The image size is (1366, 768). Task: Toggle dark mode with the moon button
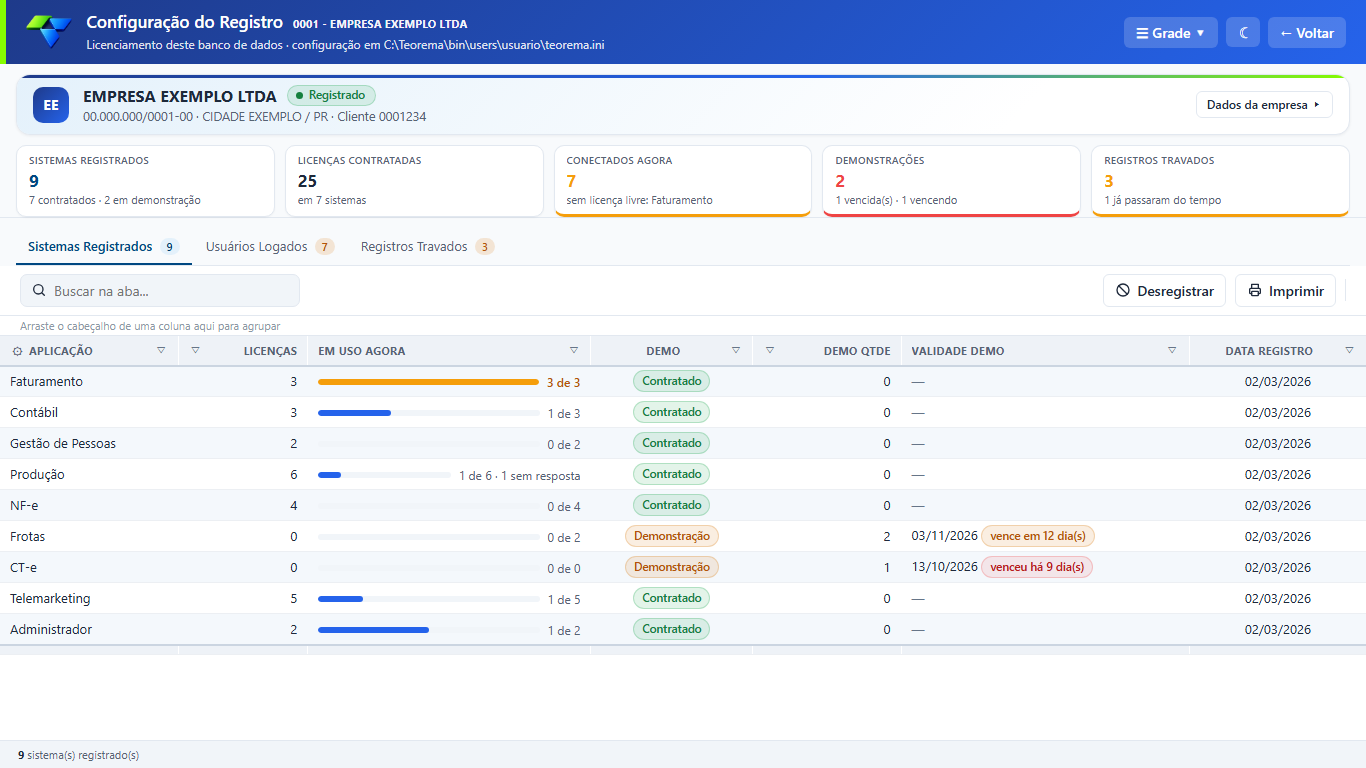pyautogui.click(x=1244, y=33)
